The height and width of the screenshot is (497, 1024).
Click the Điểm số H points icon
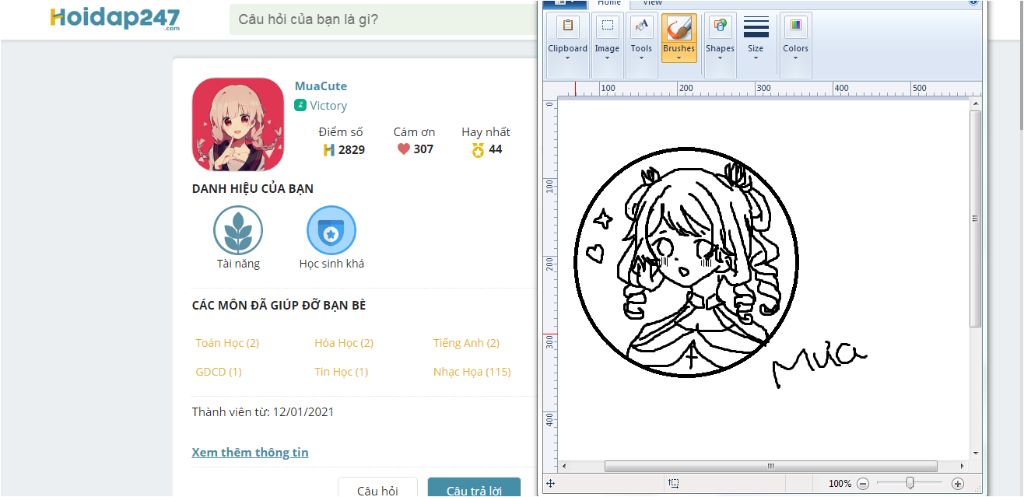tap(328, 150)
